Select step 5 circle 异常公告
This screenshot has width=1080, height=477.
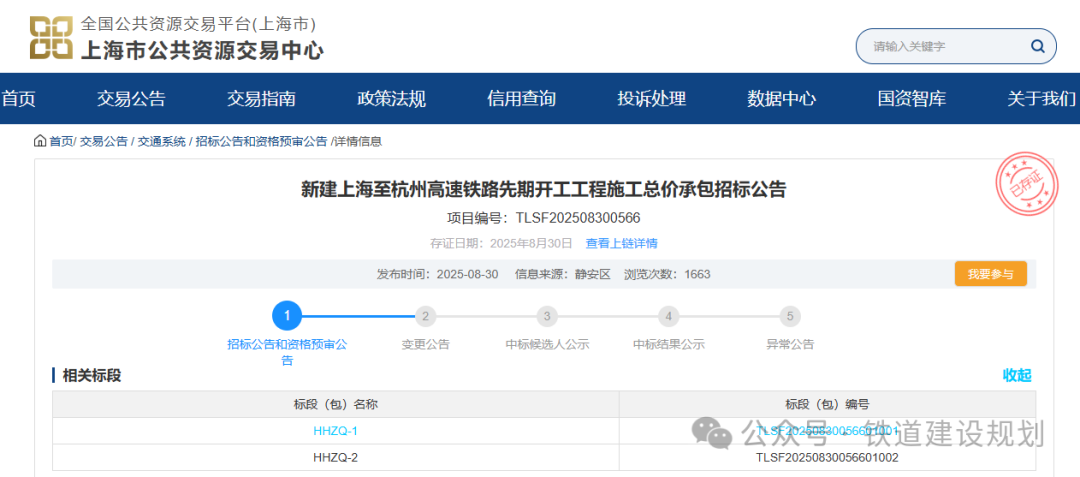point(790,316)
